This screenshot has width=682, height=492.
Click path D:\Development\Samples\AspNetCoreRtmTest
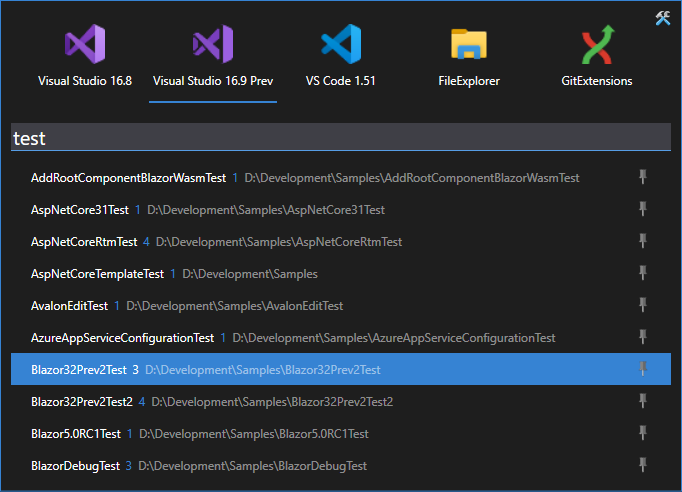279,242
